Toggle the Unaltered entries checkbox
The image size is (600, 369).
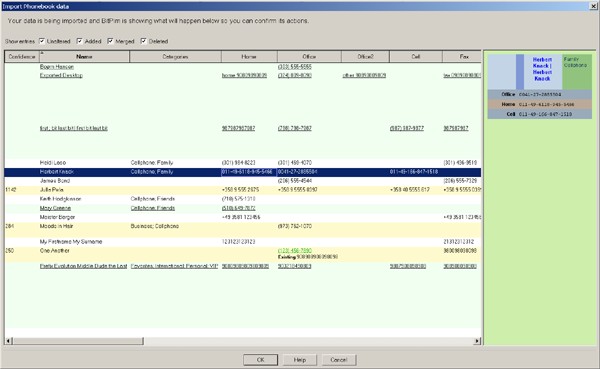pyautogui.click(x=42, y=41)
